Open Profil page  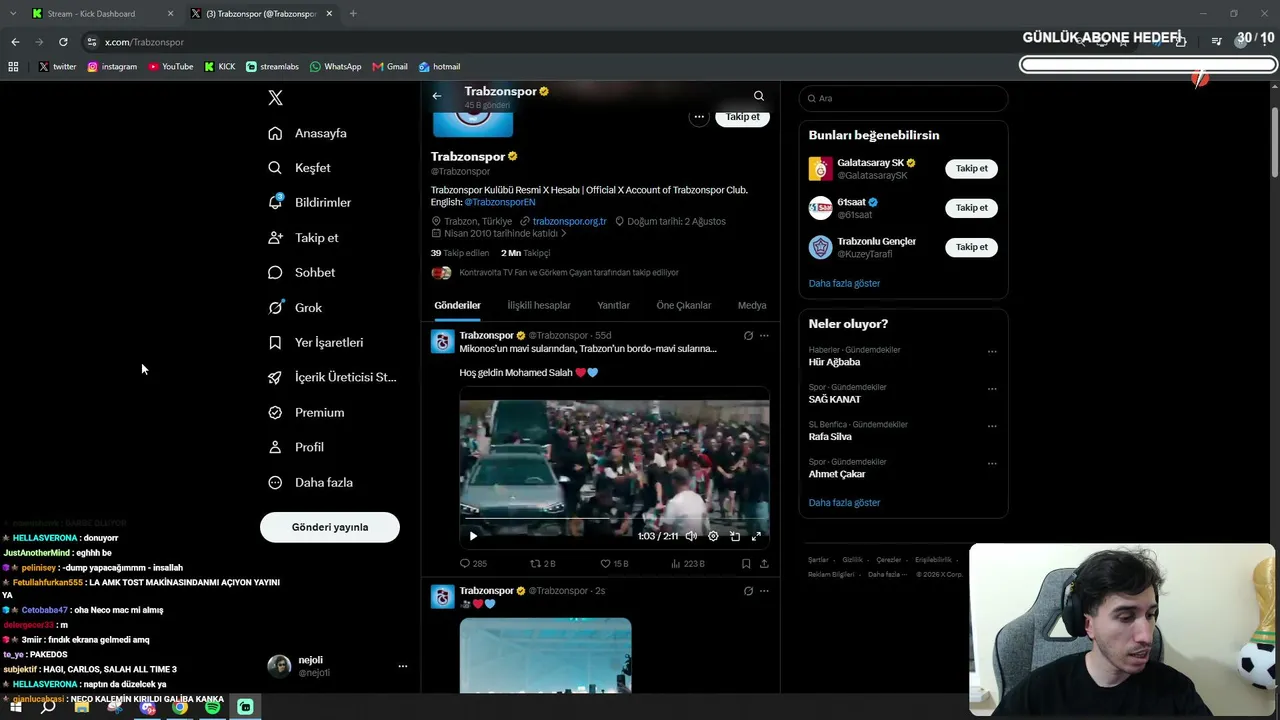[295, 447]
